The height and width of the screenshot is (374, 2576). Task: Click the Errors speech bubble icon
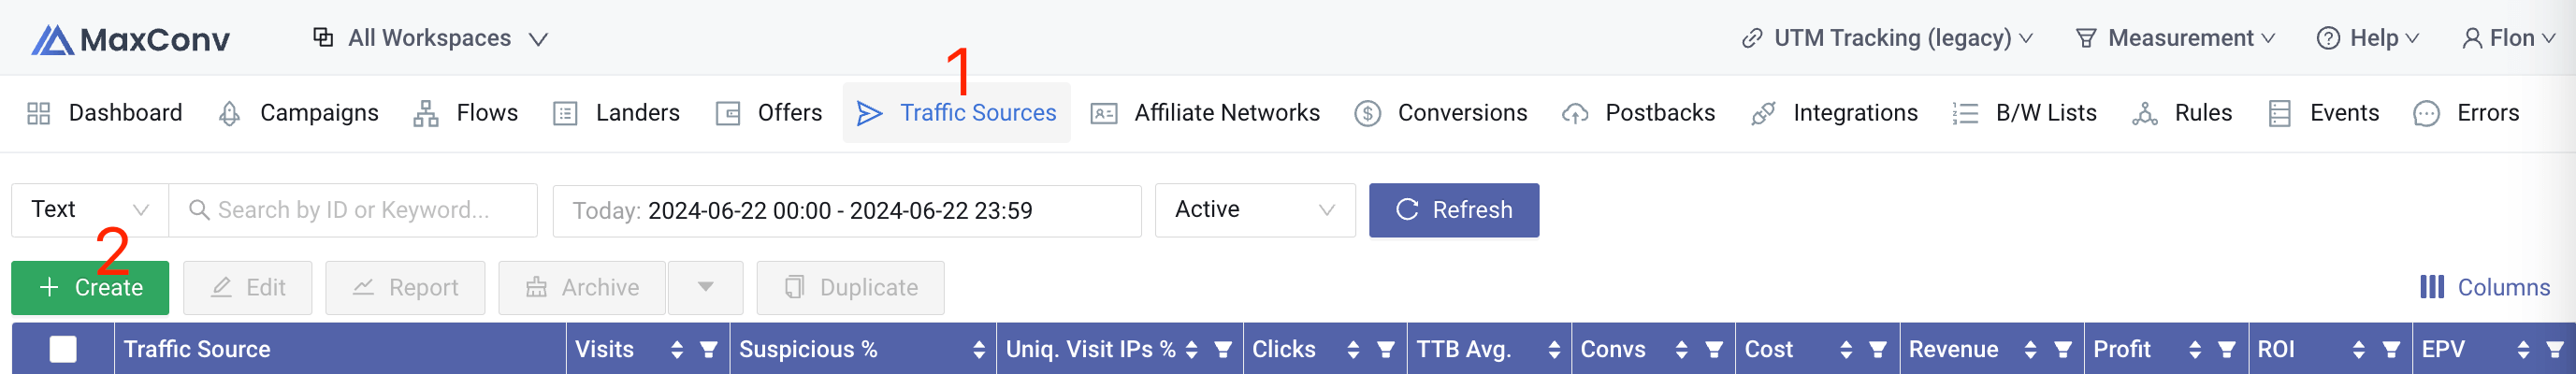point(2426,113)
